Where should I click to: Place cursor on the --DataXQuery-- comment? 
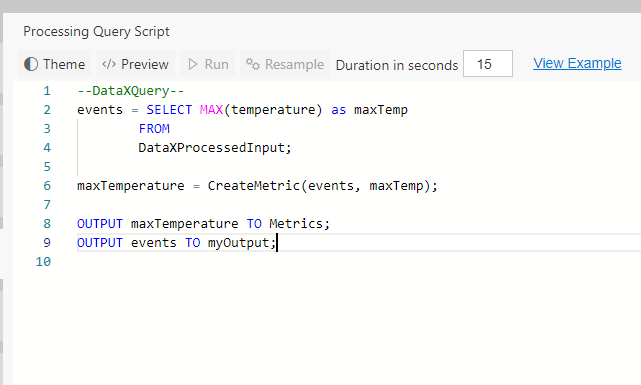(x=131, y=91)
